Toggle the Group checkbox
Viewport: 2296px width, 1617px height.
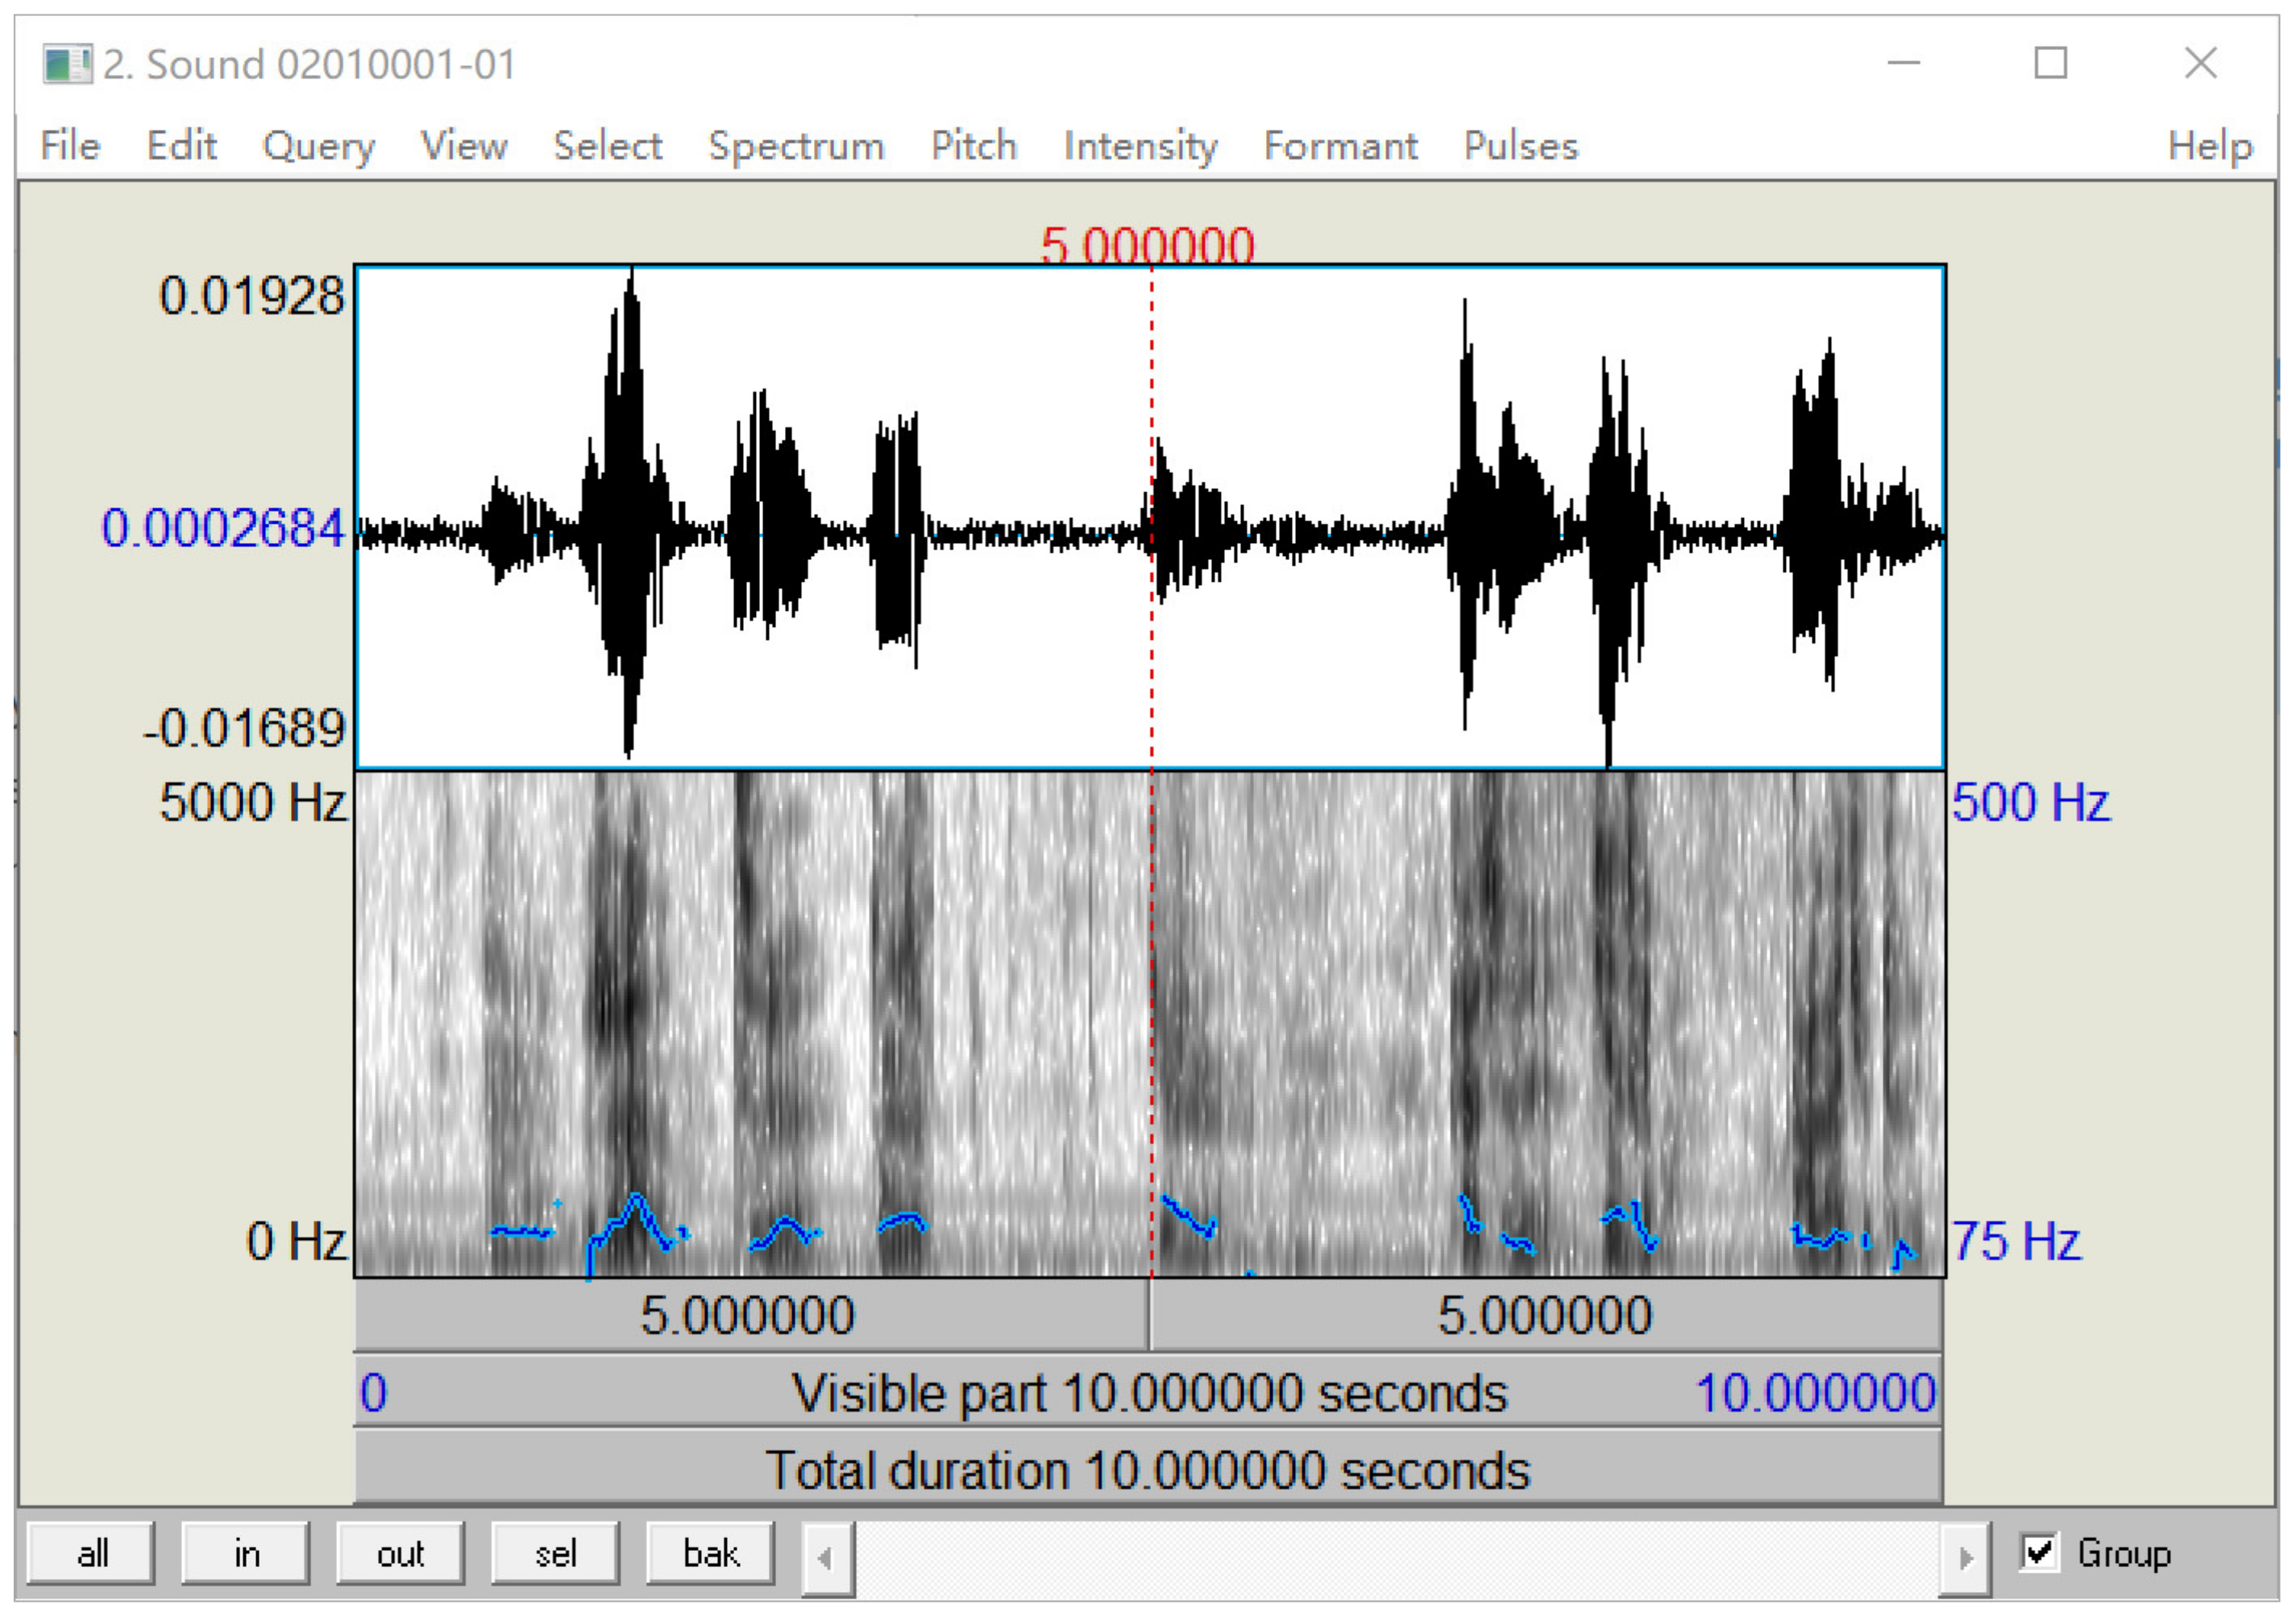click(2038, 1553)
